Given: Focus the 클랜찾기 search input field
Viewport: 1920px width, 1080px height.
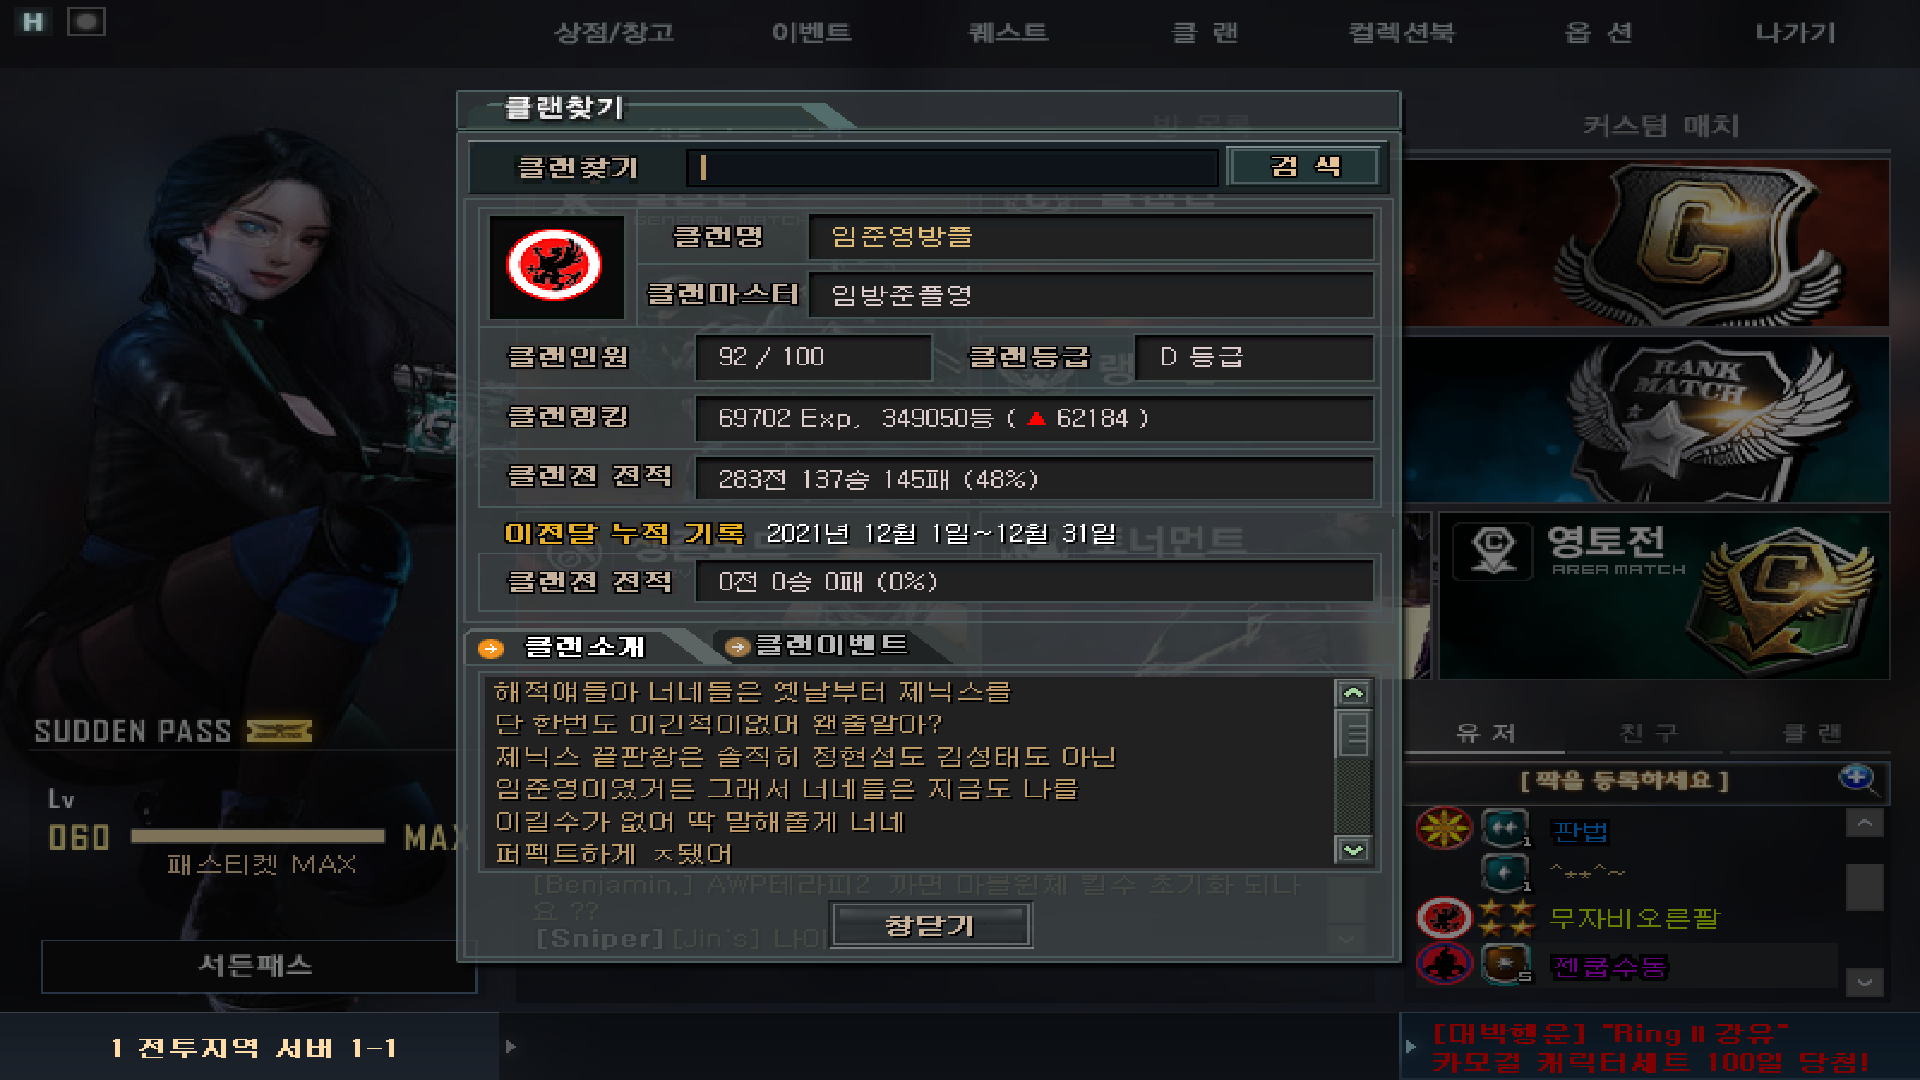Looking at the screenshot, I should pos(952,167).
